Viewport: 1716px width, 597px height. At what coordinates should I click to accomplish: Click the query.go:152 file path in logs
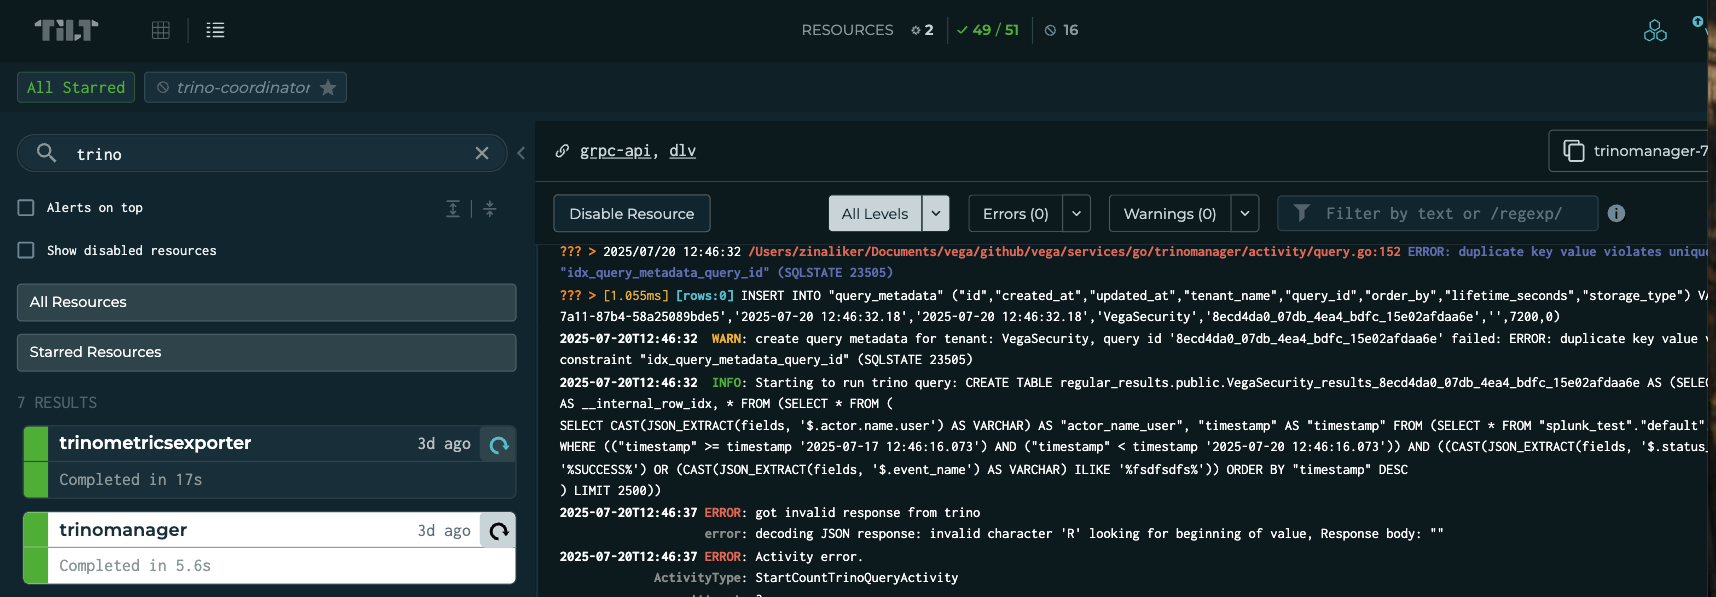1074,252
